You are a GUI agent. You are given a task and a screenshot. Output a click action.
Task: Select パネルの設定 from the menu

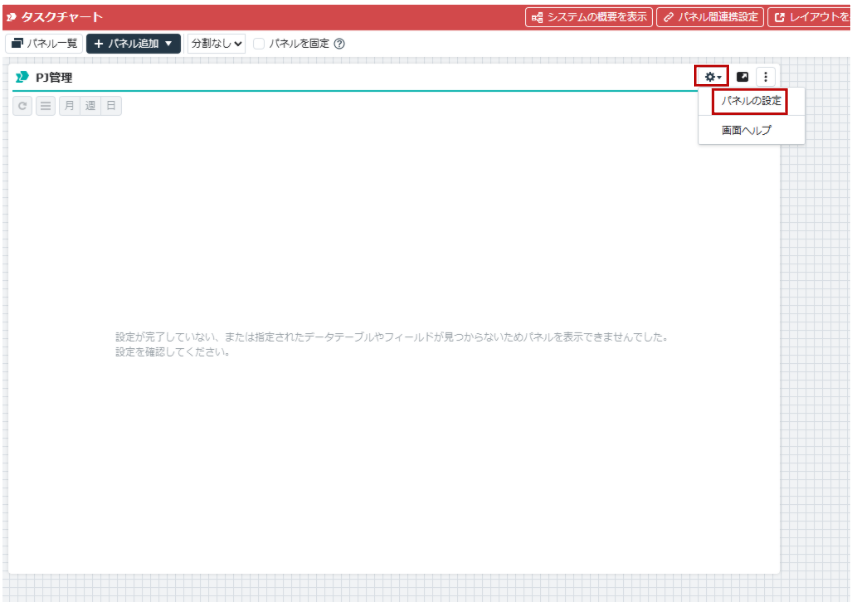click(x=751, y=101)
